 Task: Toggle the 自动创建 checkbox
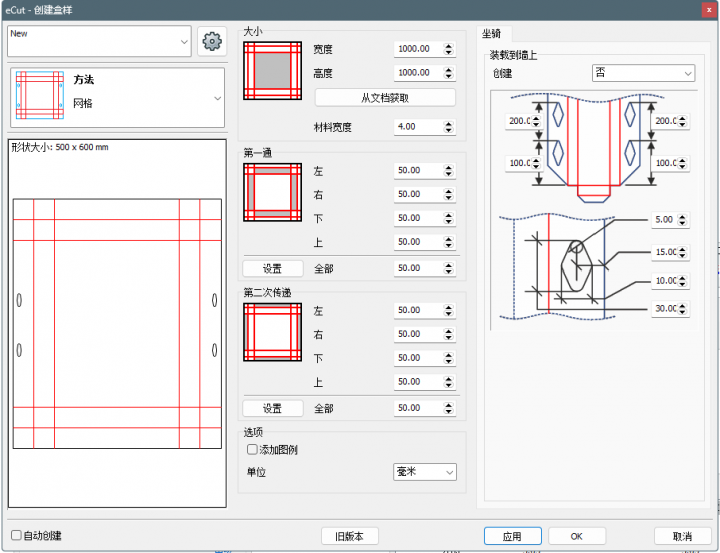click(16, 536)
